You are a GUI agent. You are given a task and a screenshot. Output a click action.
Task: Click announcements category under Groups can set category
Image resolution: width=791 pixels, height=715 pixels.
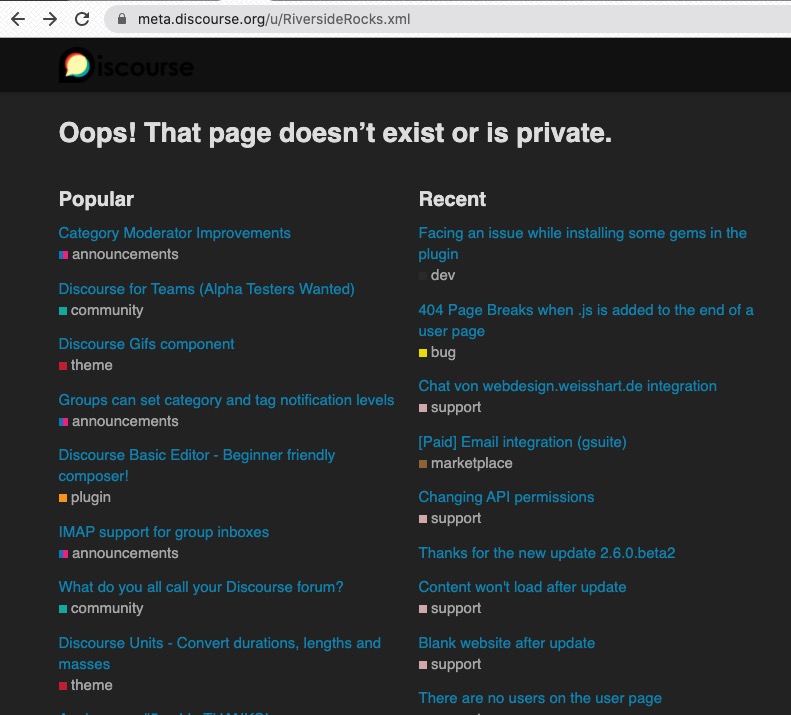(119, 421)
